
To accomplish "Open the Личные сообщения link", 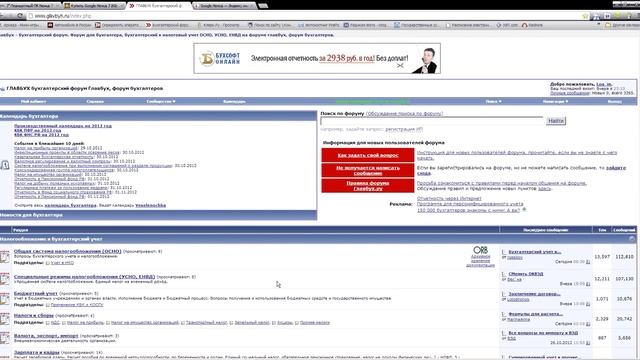I will 569,93.
